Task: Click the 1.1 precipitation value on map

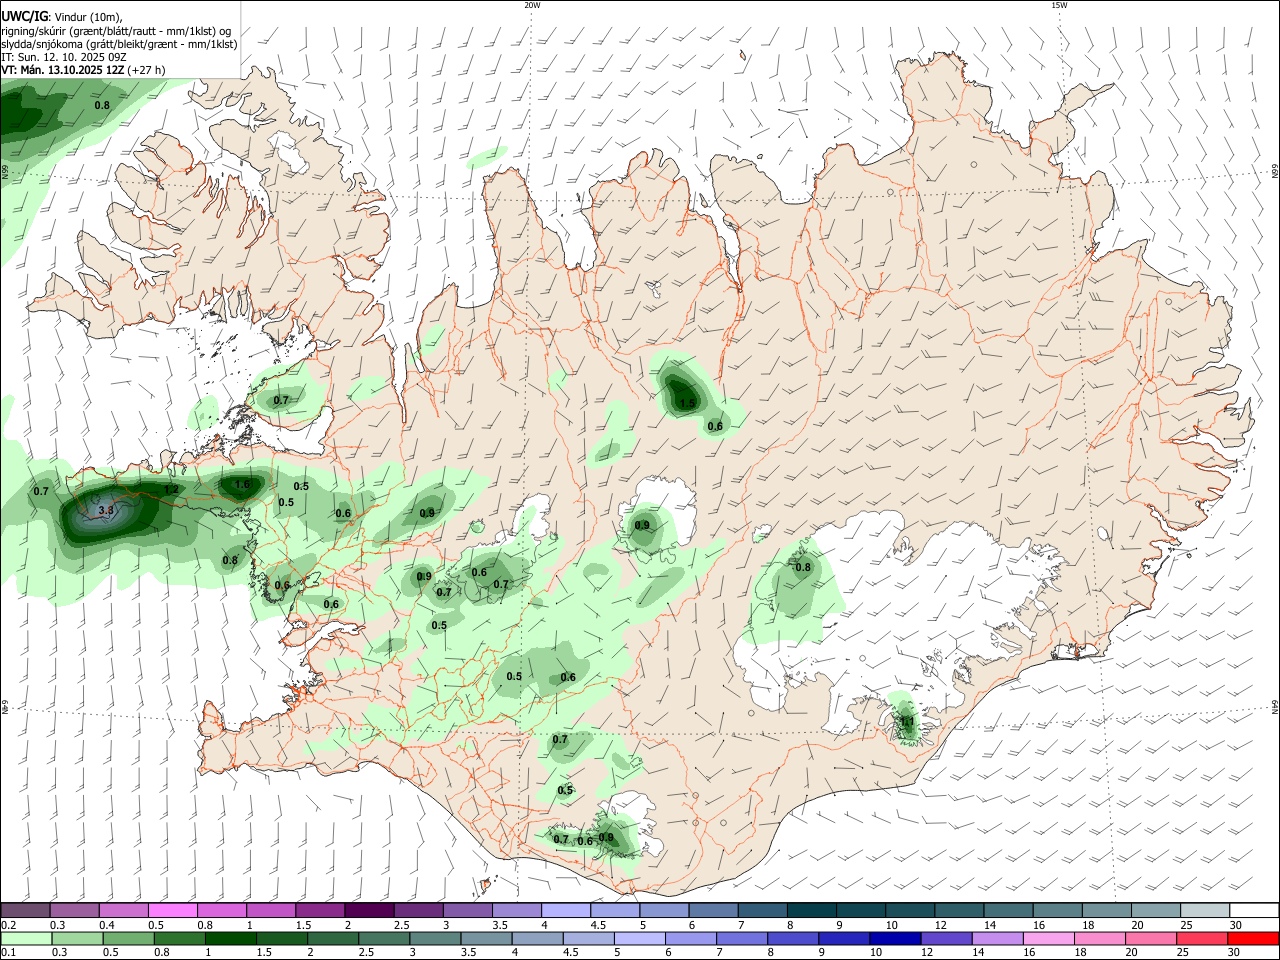Action: coord(907,721)
